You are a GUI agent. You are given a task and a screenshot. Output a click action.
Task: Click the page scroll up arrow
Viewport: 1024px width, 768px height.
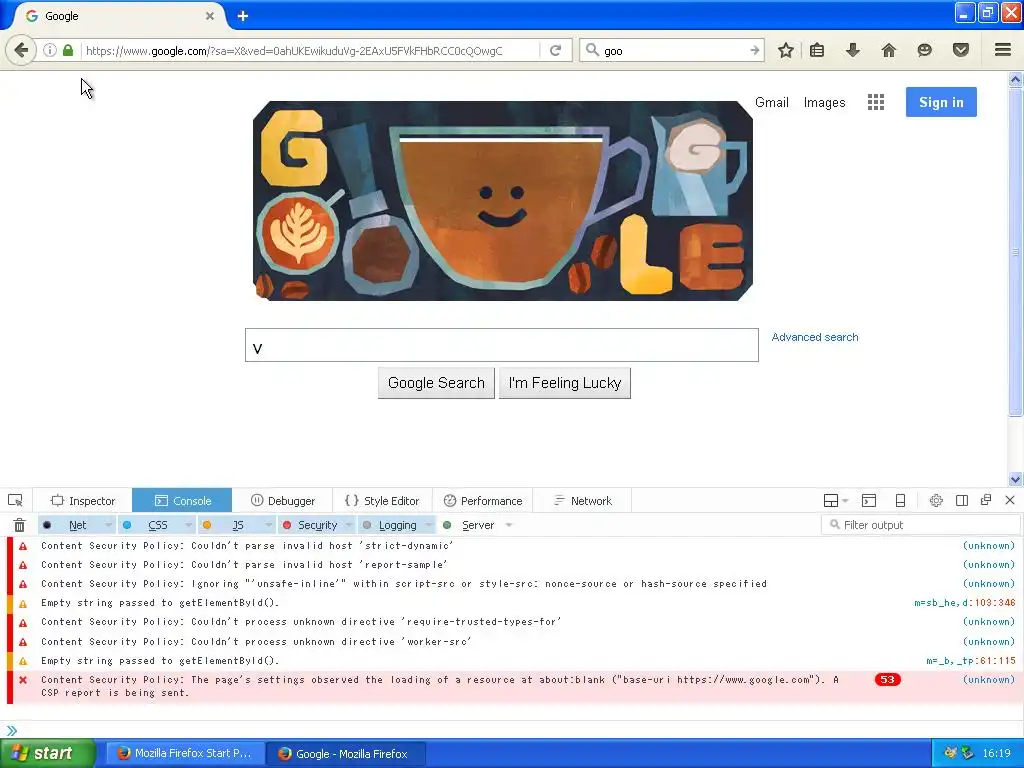click(1016, 80)
